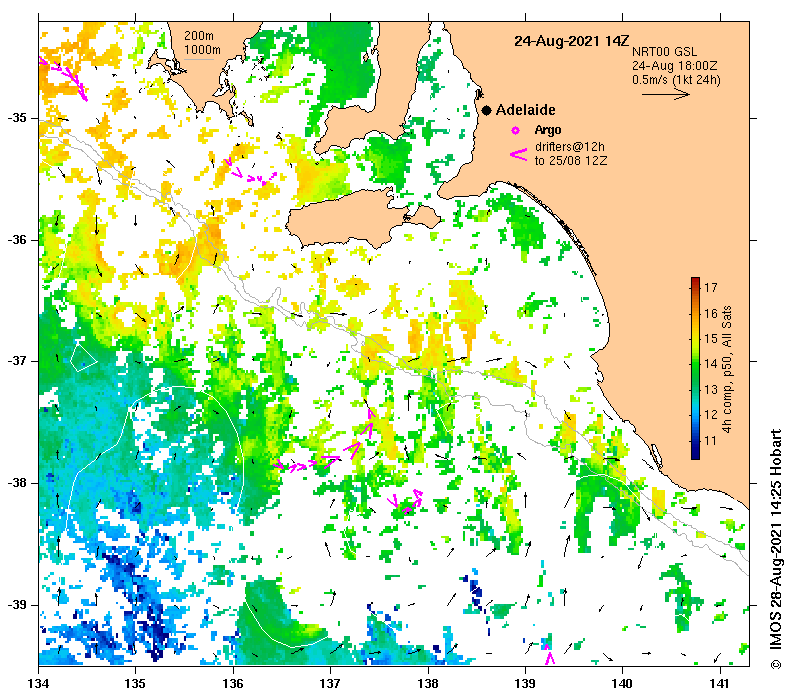
Task: Click the SST temperature color bar
Action: pos(695,368)
